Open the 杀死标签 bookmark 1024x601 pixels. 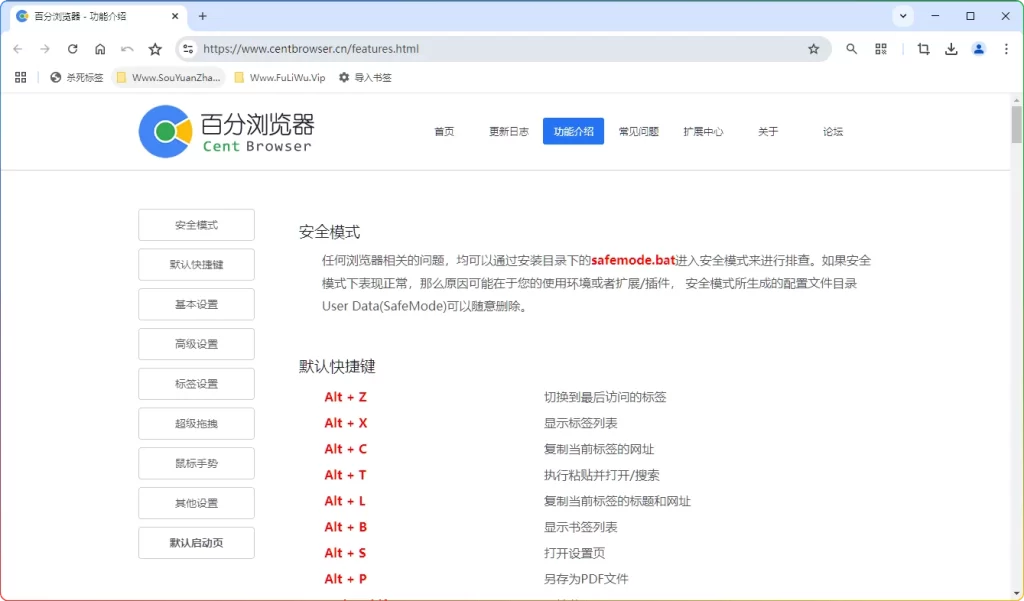tap(76, 78)
